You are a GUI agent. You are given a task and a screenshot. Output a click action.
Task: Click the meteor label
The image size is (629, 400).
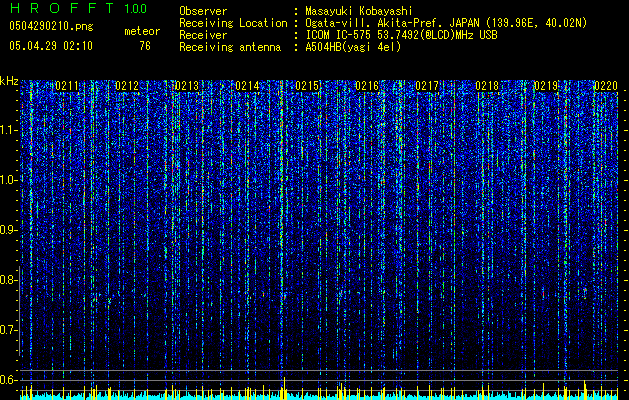coord(142,31)
